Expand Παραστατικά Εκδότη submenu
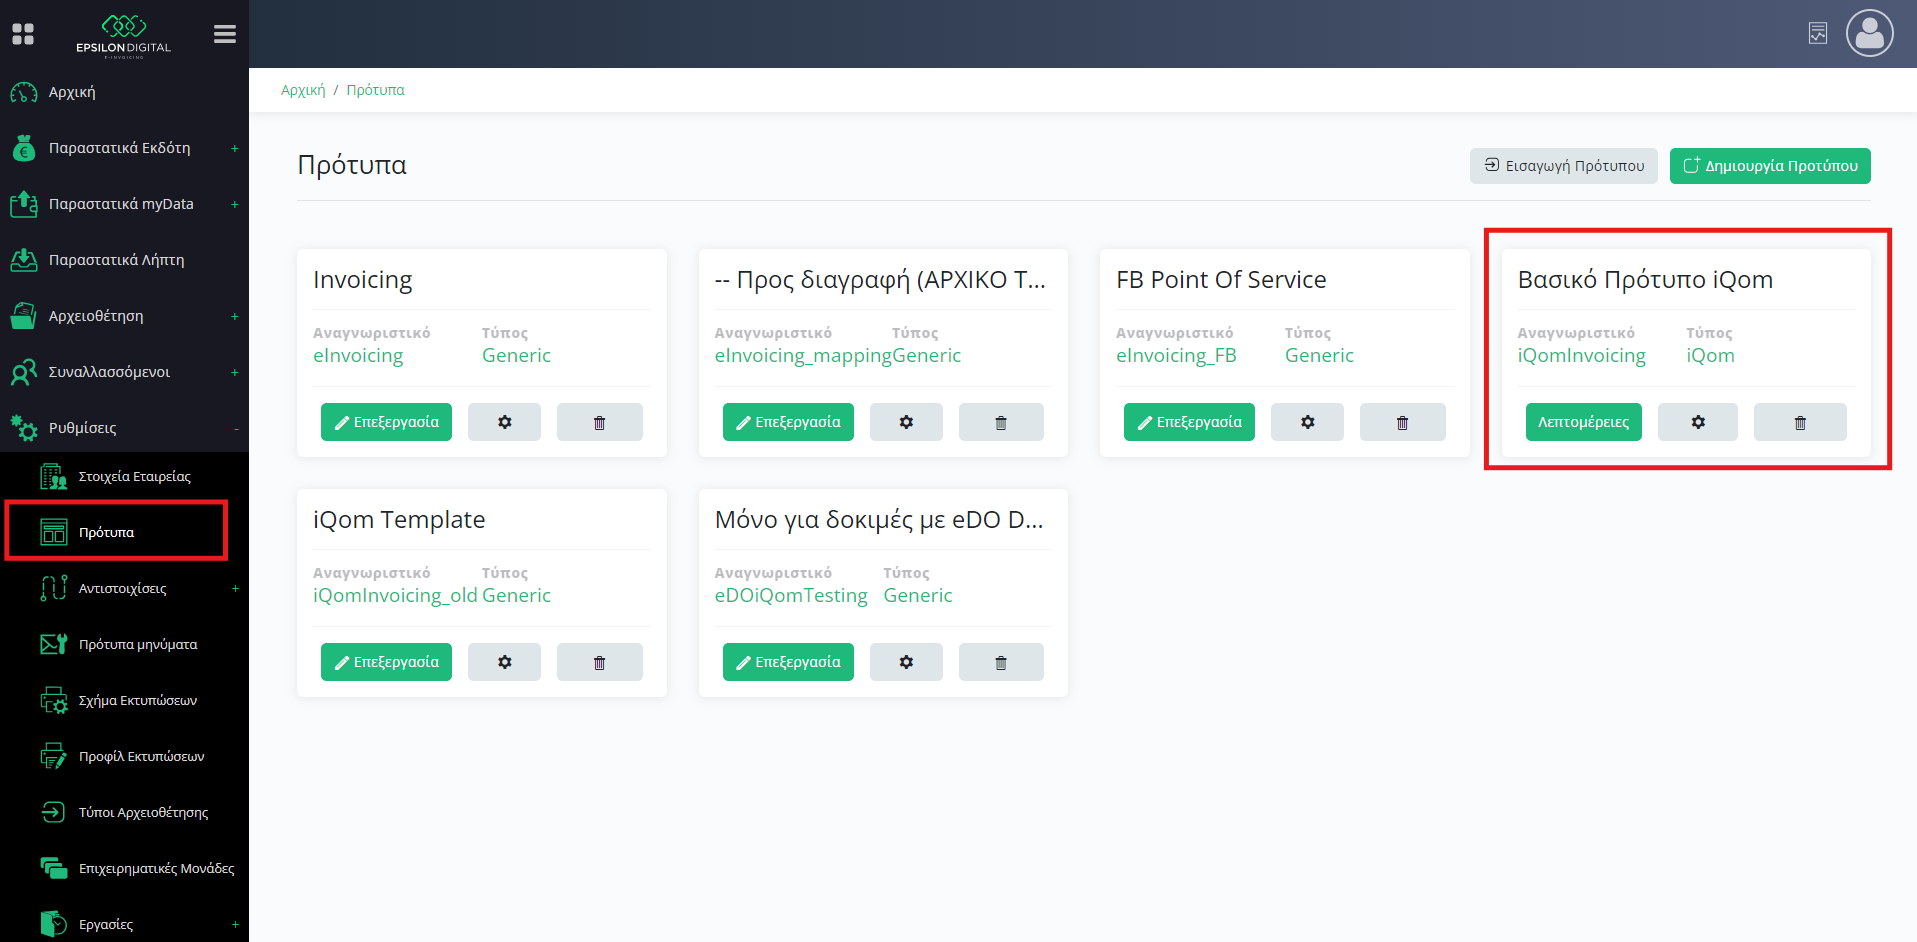The image size is (1917, 942). pos(235,148)
